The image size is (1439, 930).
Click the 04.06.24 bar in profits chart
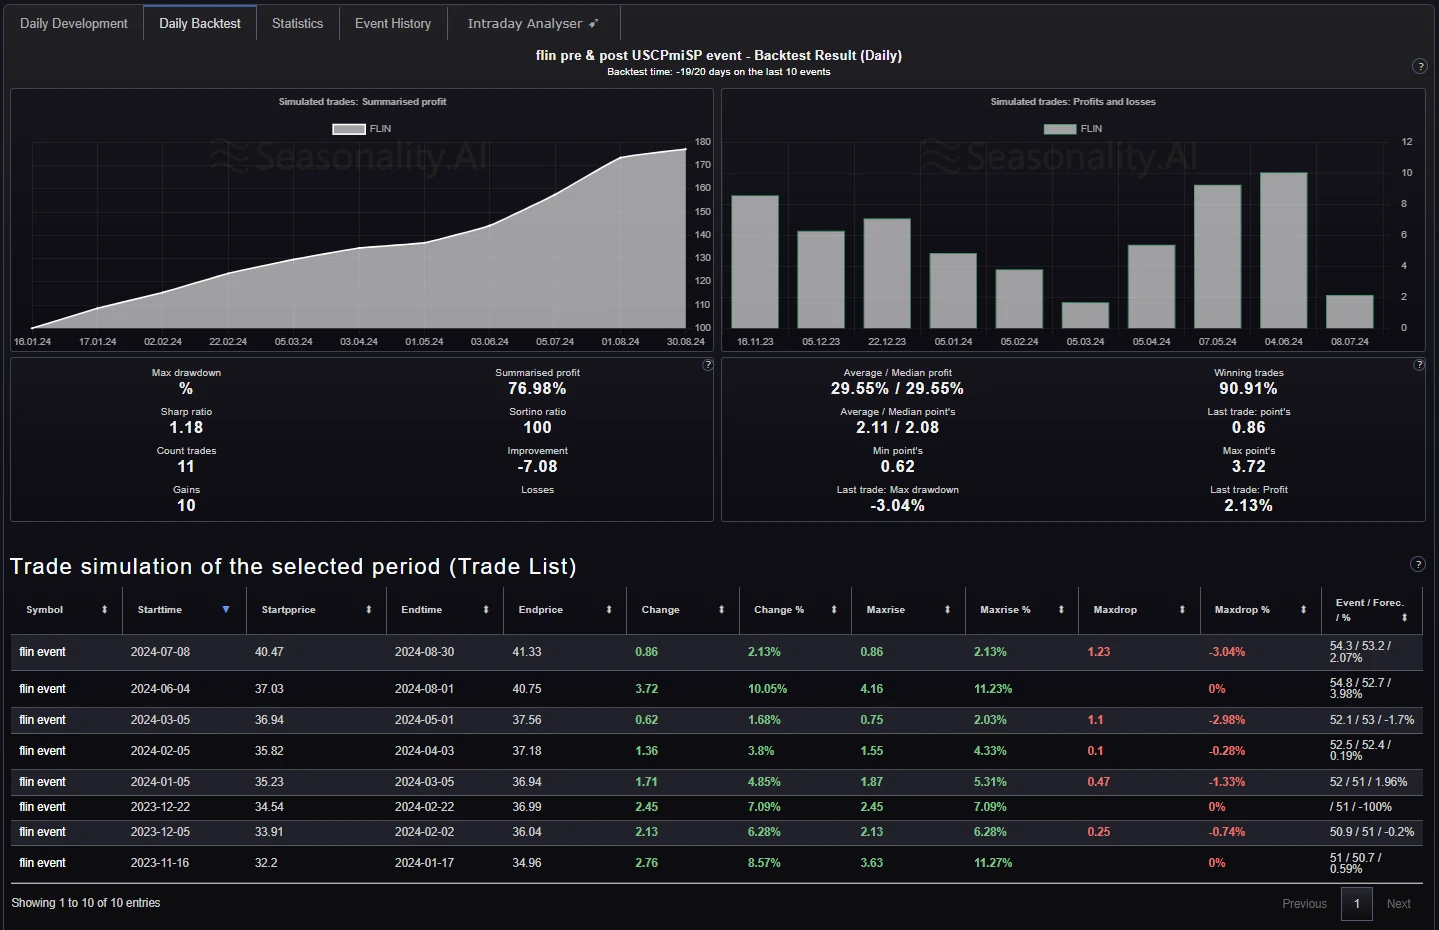click(x=1283, y=250)
